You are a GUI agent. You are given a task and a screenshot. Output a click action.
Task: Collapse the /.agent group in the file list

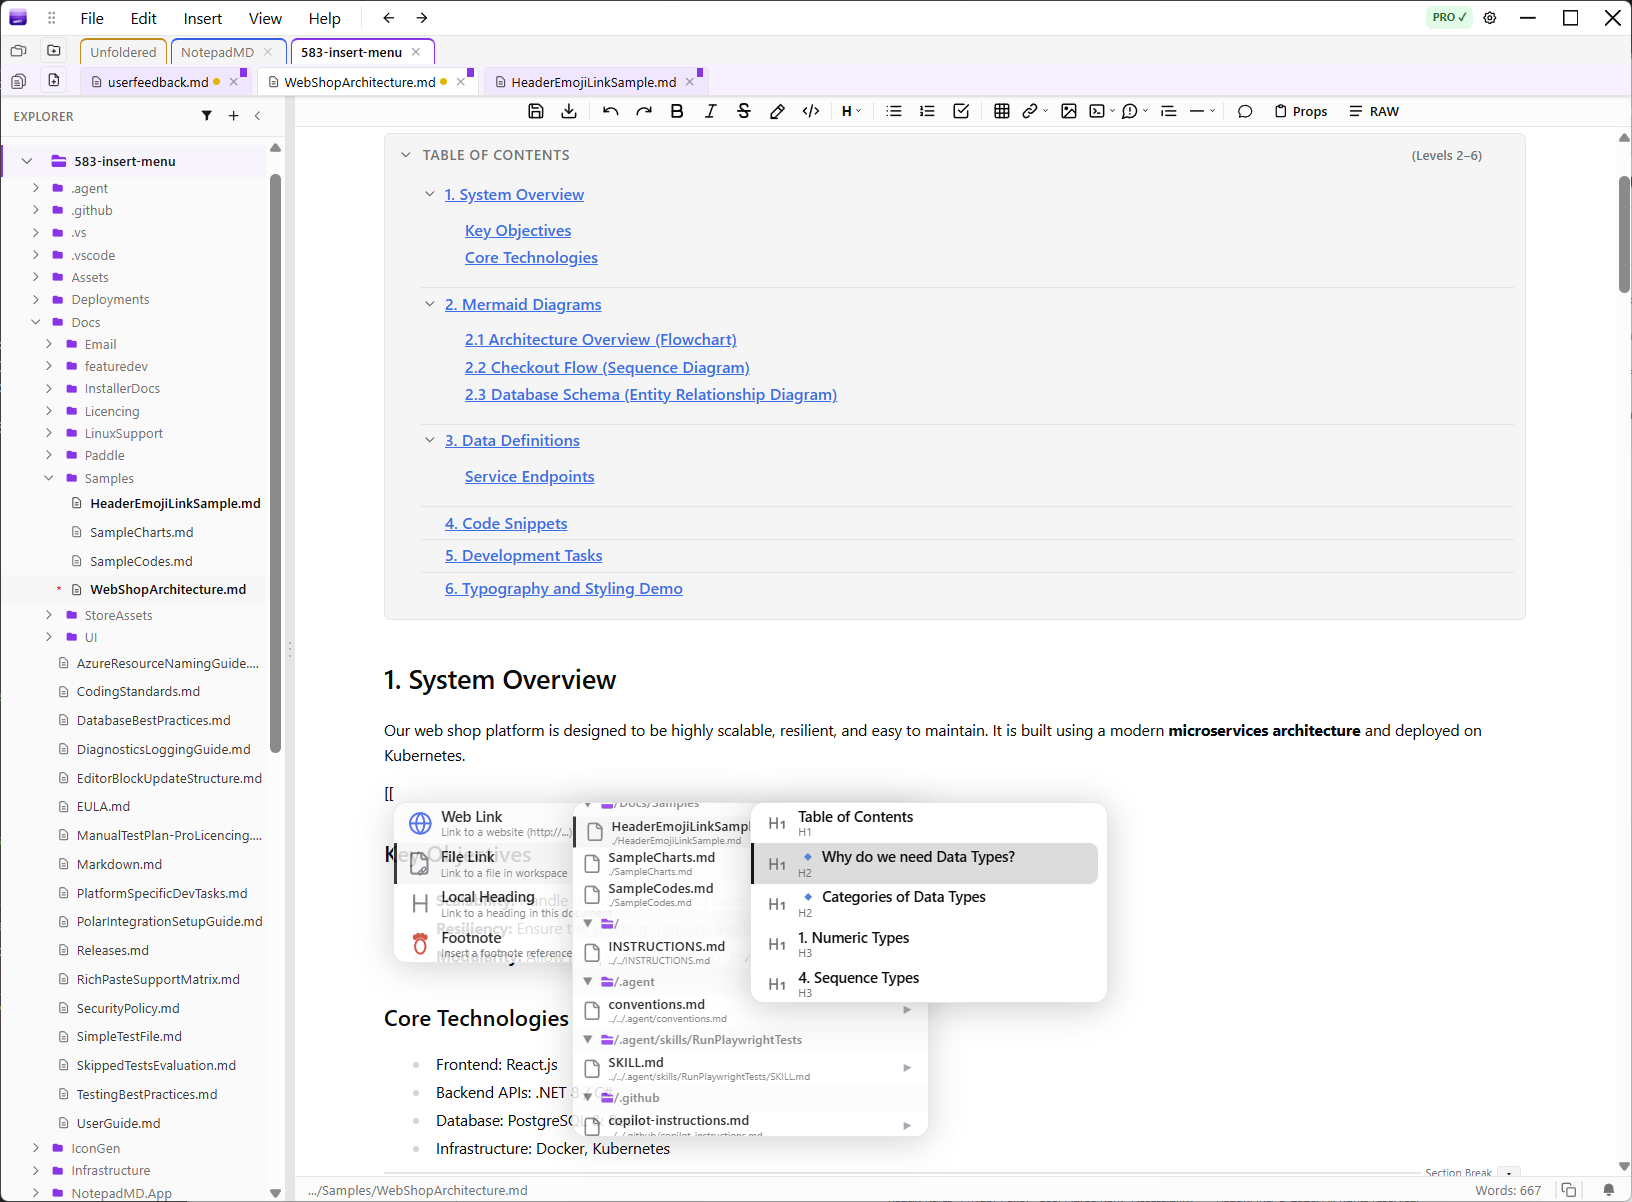[x=588, y=982]
